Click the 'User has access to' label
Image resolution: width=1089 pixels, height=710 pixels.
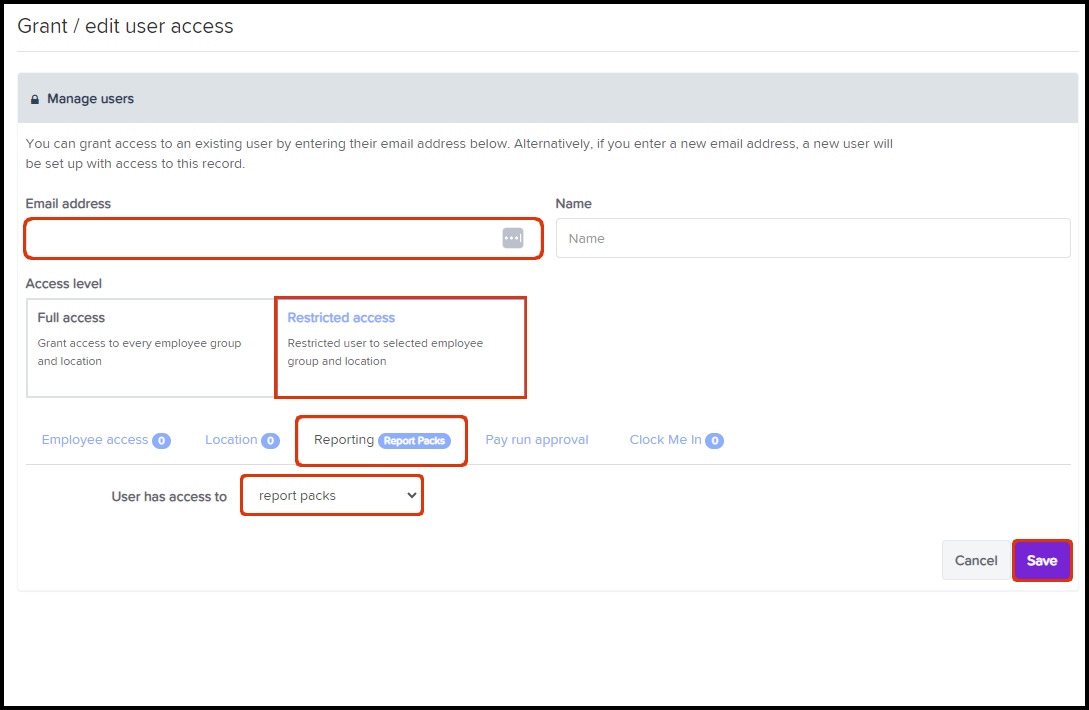(x=169, y=496)
